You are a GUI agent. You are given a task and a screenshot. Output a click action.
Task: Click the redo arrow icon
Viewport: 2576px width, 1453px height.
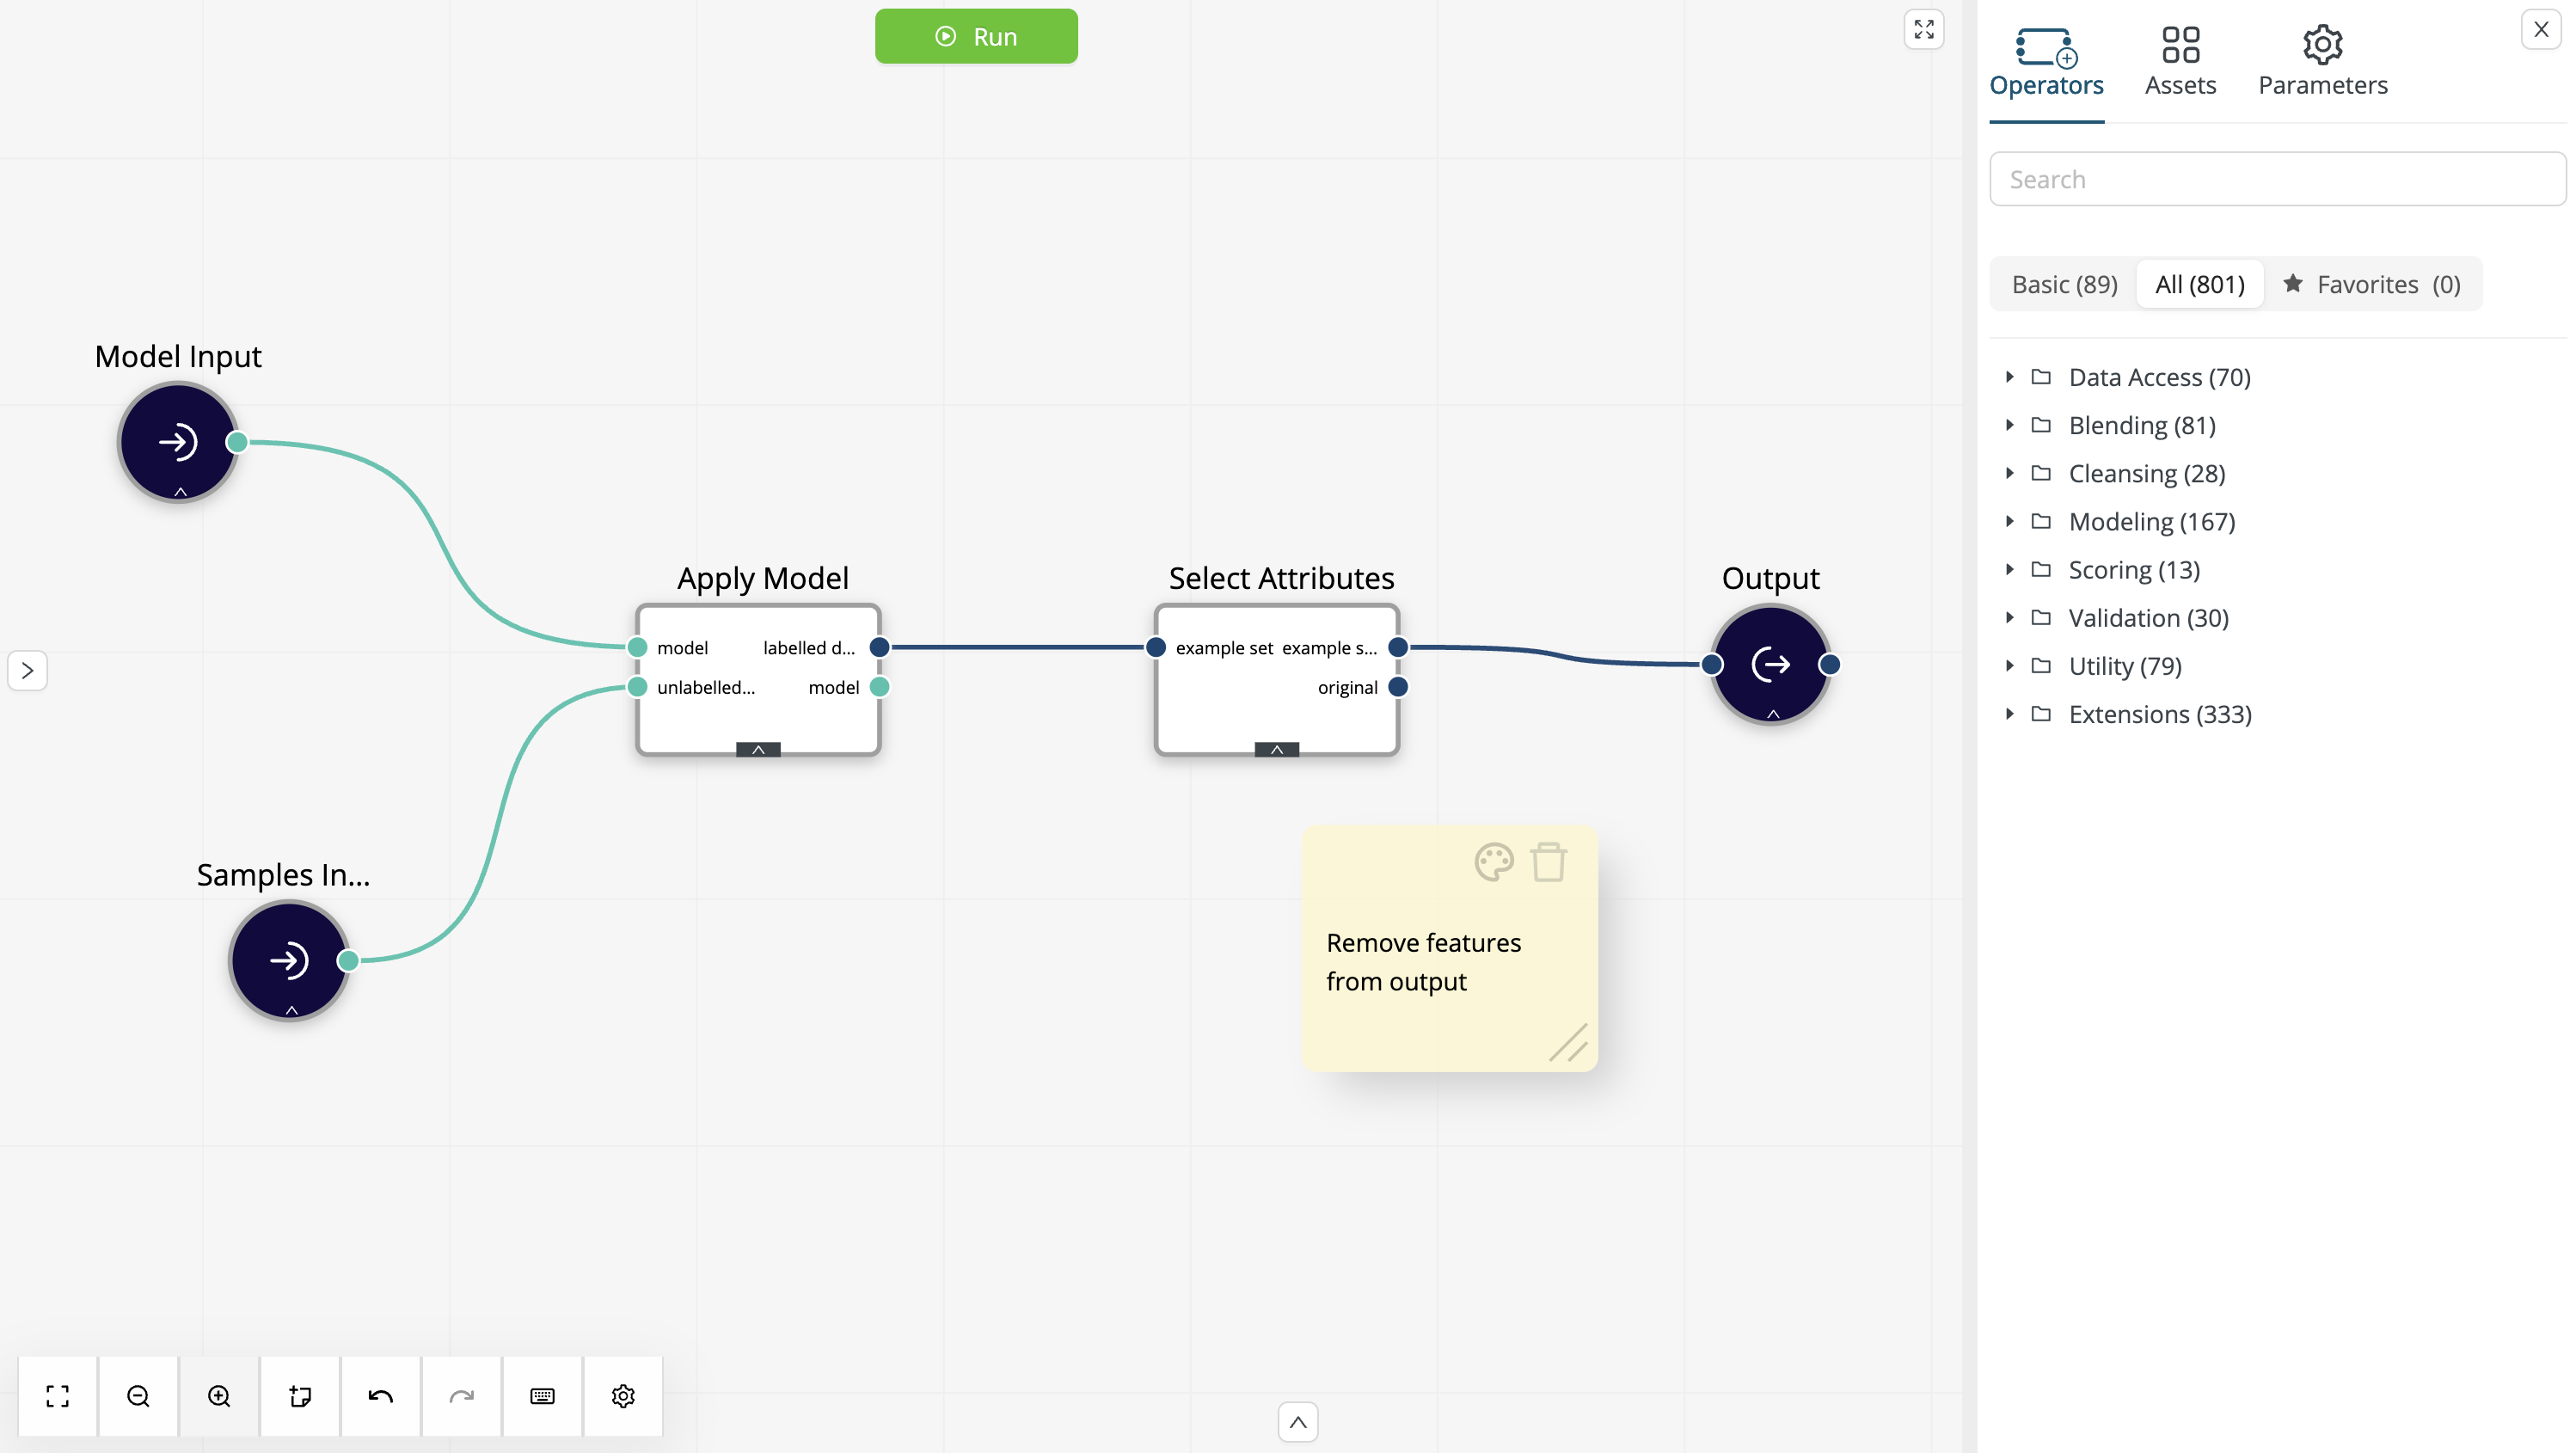point(462,1396)
